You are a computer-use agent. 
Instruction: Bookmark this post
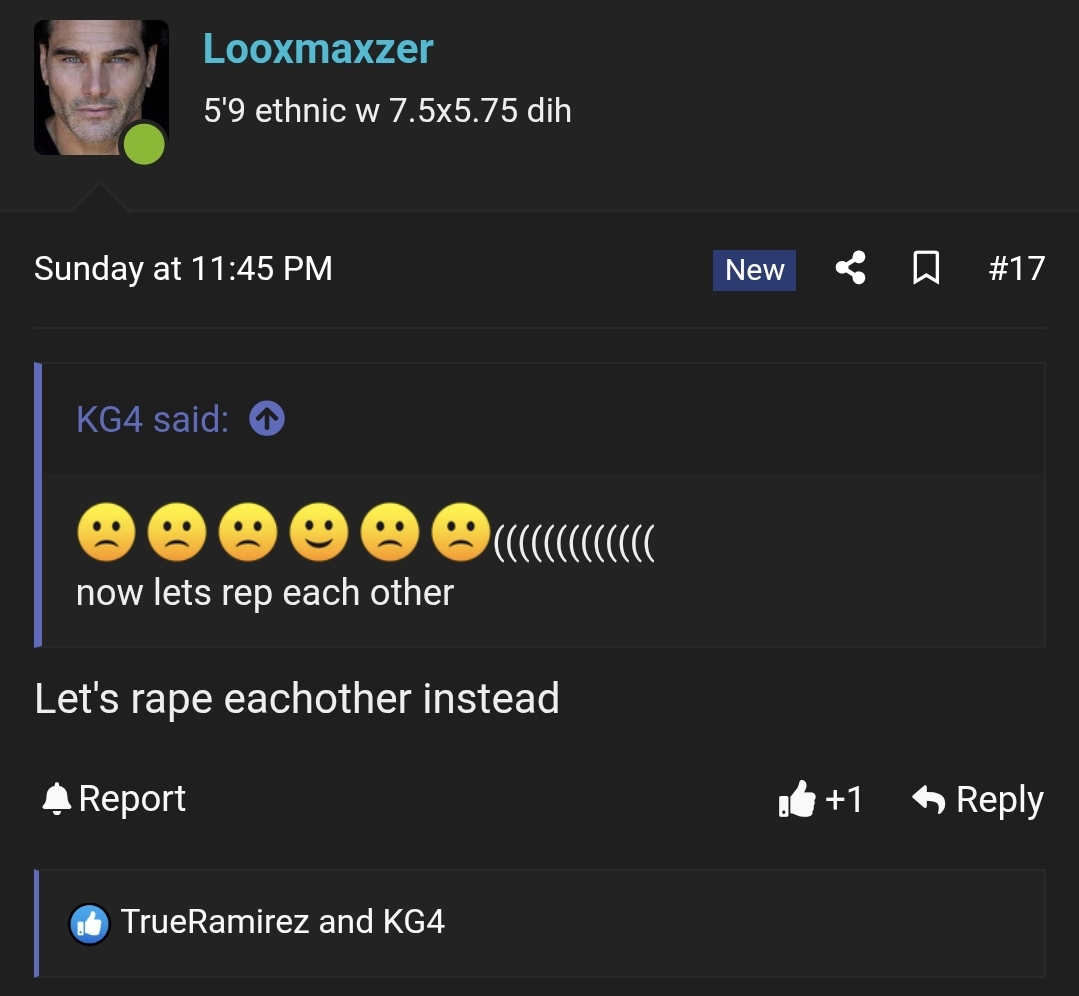(x=926, y=268)
